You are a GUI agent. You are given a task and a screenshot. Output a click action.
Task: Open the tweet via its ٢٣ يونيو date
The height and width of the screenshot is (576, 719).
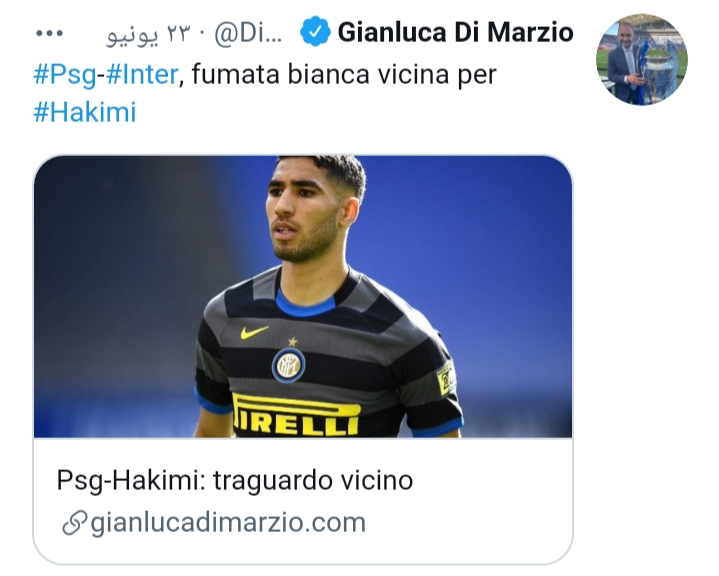point(148,33)
